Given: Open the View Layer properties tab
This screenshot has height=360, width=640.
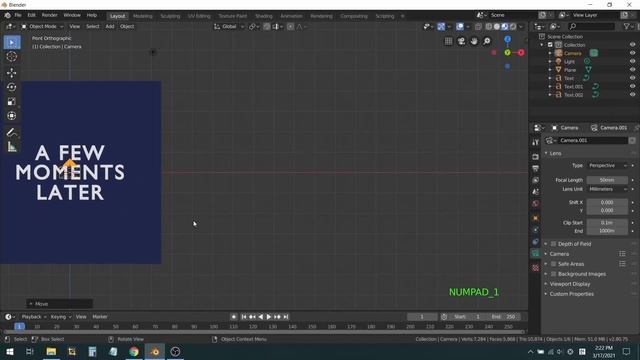Looking at the screenshot, I should [536, 180].
